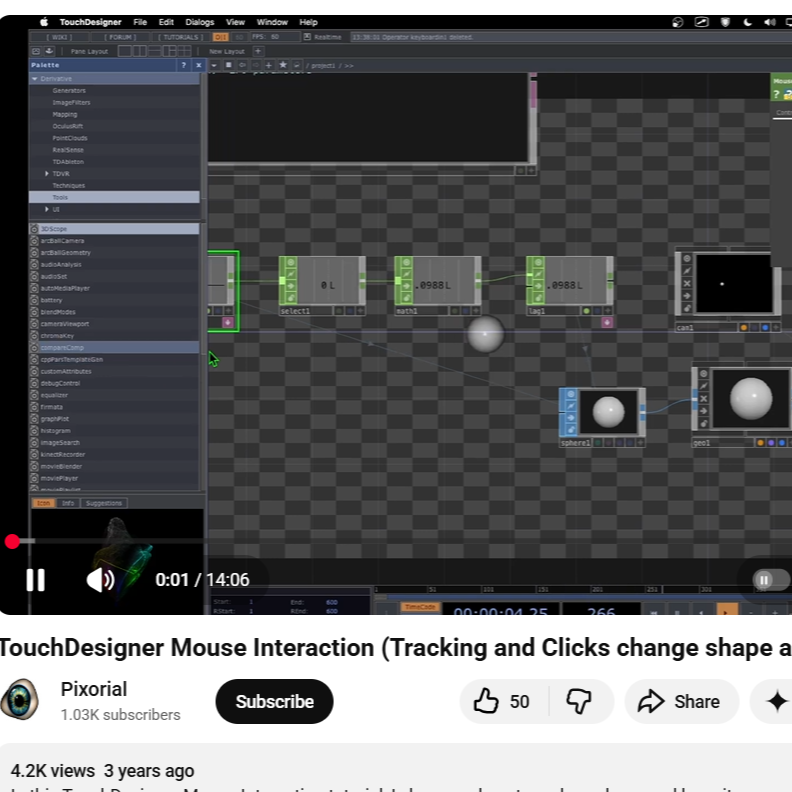Open the TouchDesigner app menu
This screenshot has height=792, width=792.
tap(90, 22)
